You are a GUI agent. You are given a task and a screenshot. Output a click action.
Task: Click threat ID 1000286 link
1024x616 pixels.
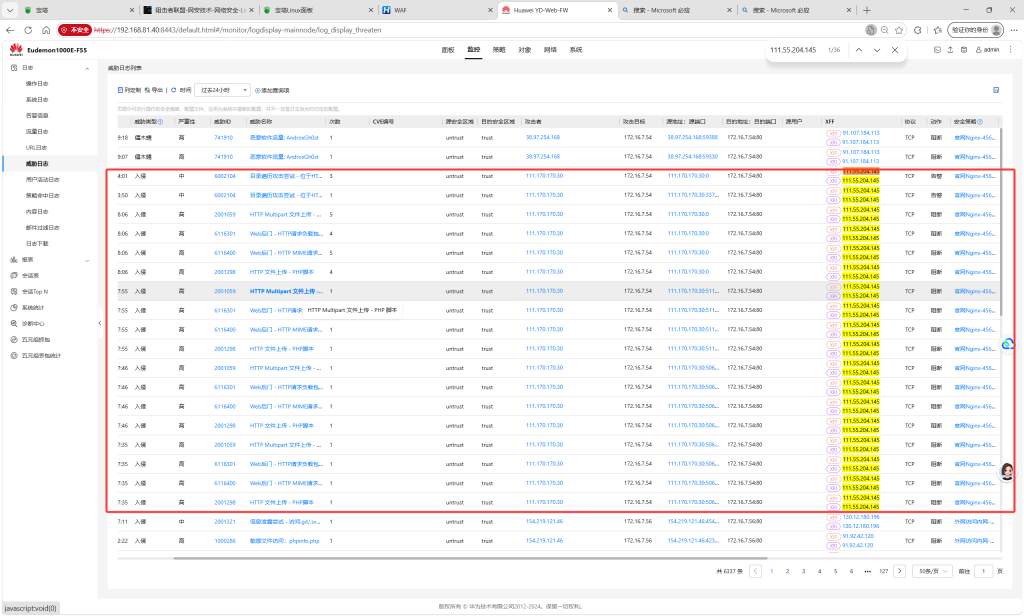(x=225, y=541)
